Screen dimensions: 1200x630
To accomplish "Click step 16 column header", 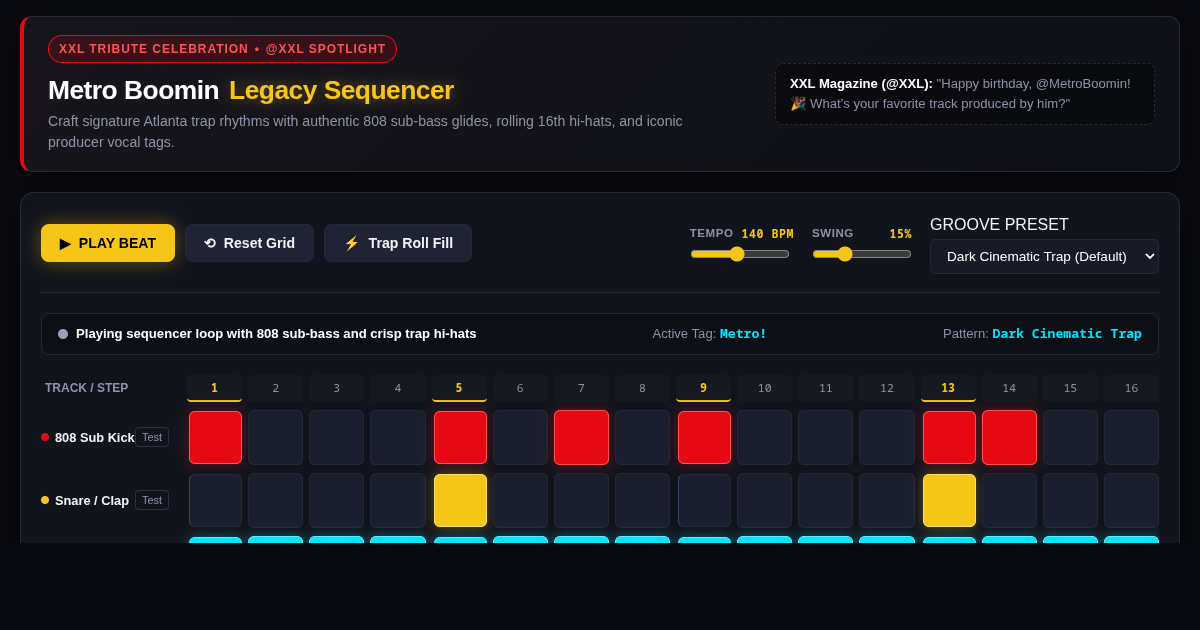I will [x=1131, y=388].
